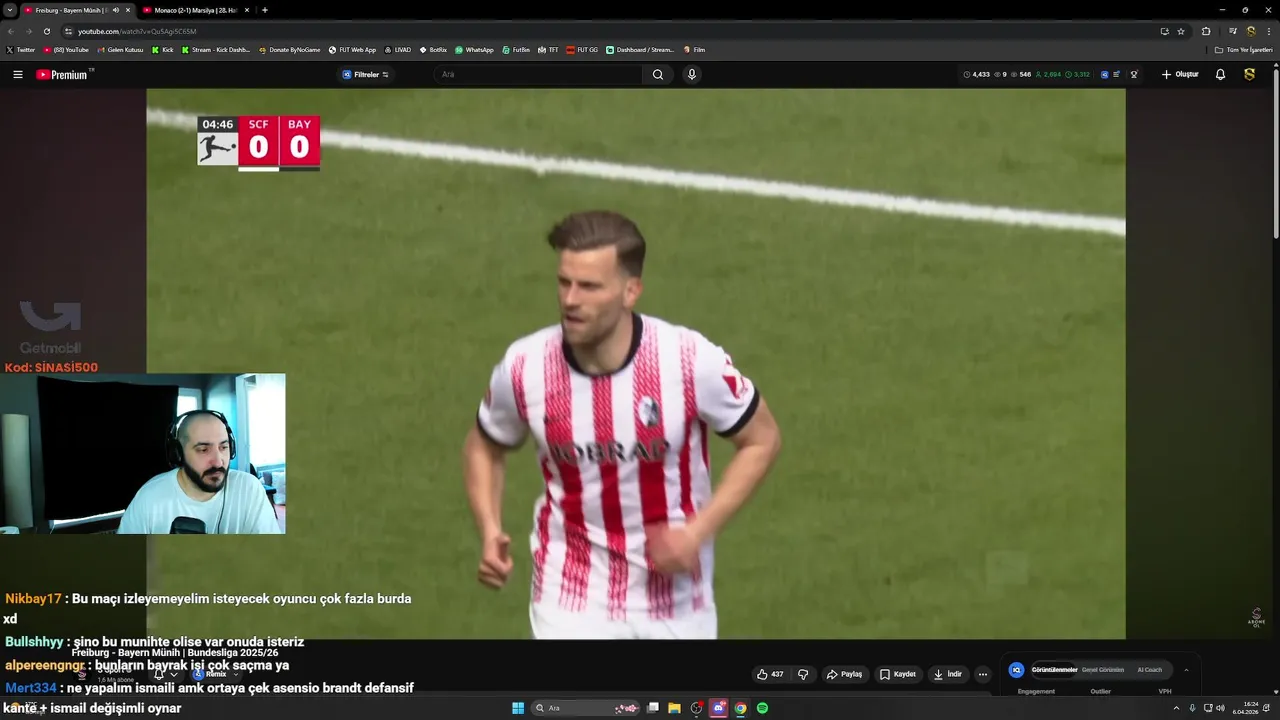The image size is (1280, 720).
Task: Mute the Freiburg tab via speaker icon
Action: click(x=115, y=10)
